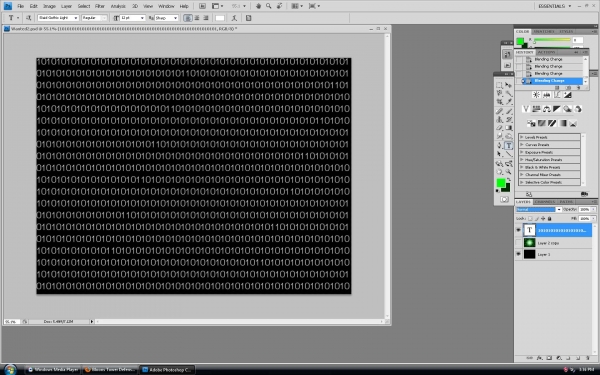Image resolution: width=600 pixels, height=375 pixels.
Task: Delete layer with trash icon
Action: click(588, 358)
